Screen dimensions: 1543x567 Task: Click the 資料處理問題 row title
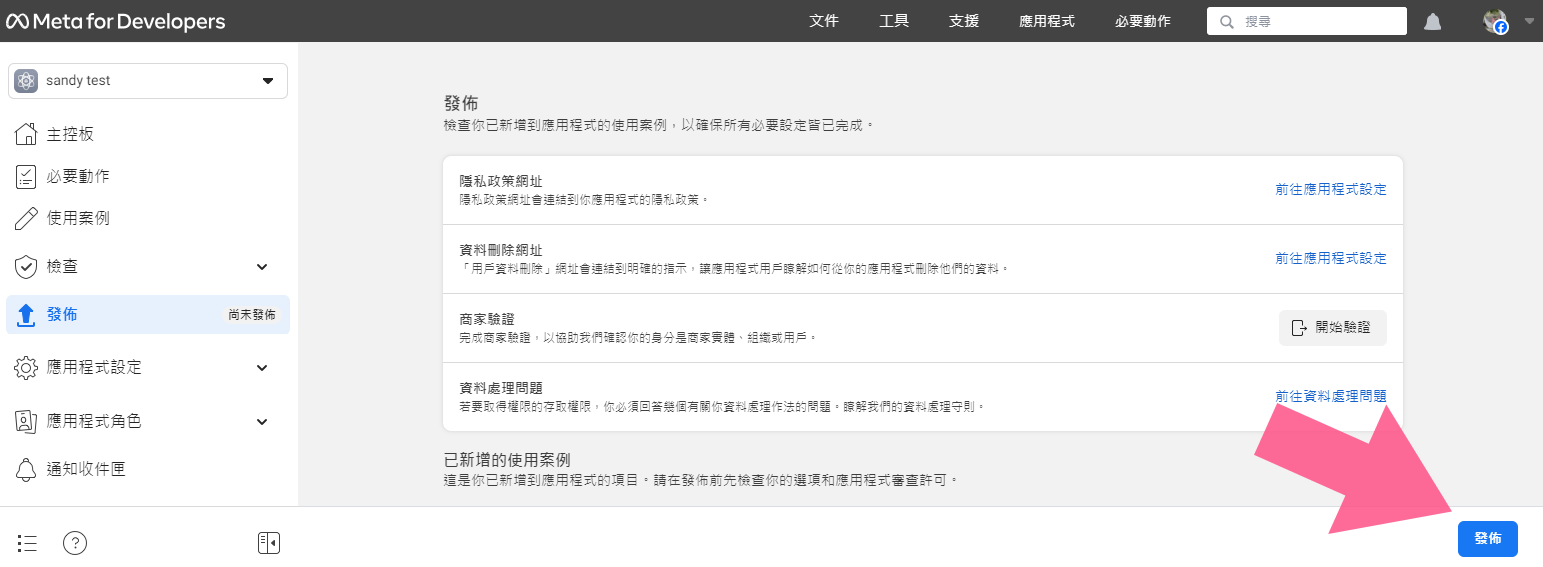click(501, 388)
